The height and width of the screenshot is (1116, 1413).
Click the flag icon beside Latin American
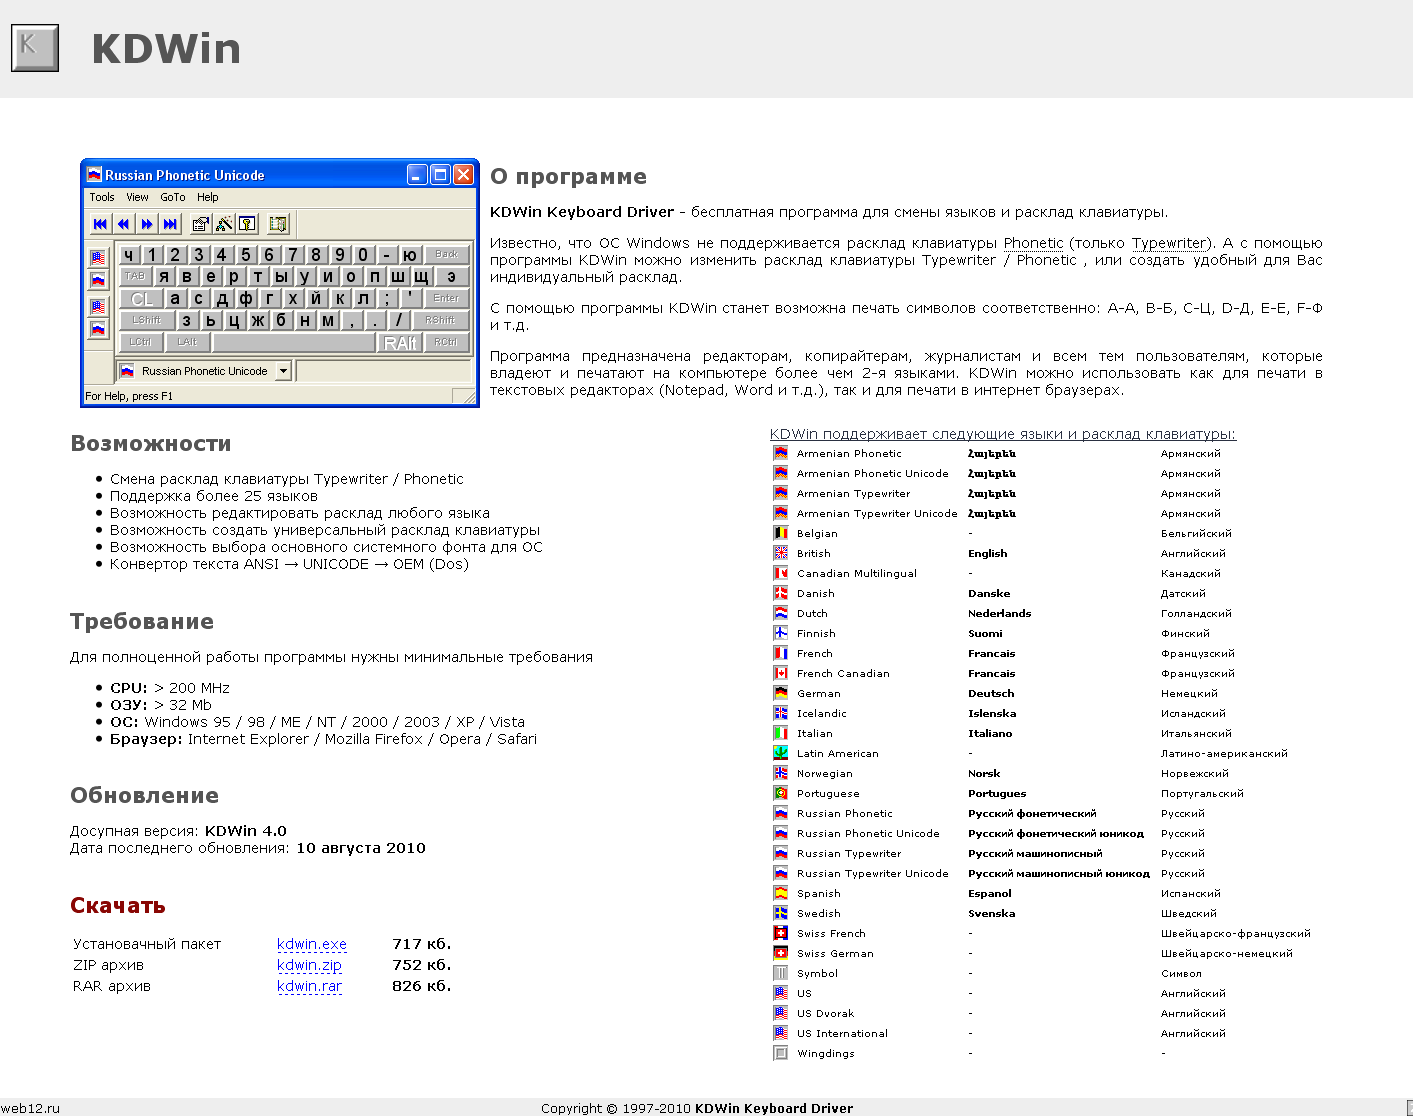coord(780,753)
